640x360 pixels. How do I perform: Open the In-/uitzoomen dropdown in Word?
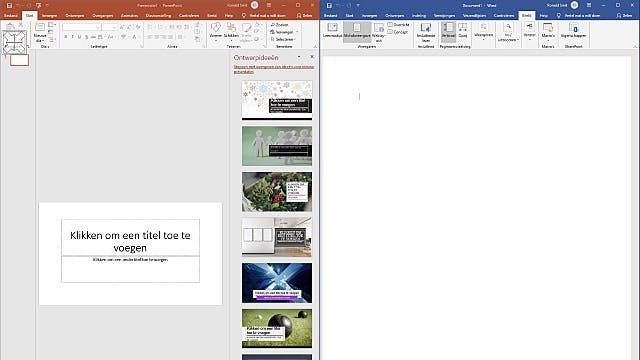[508, 32]
